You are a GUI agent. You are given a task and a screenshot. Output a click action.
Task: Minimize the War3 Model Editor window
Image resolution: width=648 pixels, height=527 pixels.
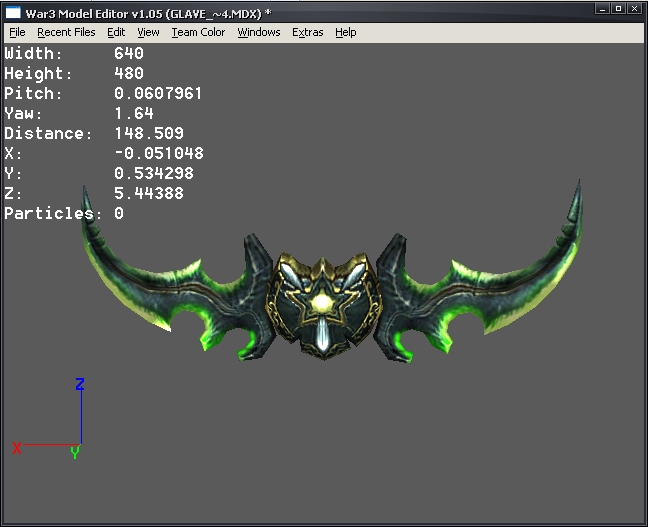603,9
